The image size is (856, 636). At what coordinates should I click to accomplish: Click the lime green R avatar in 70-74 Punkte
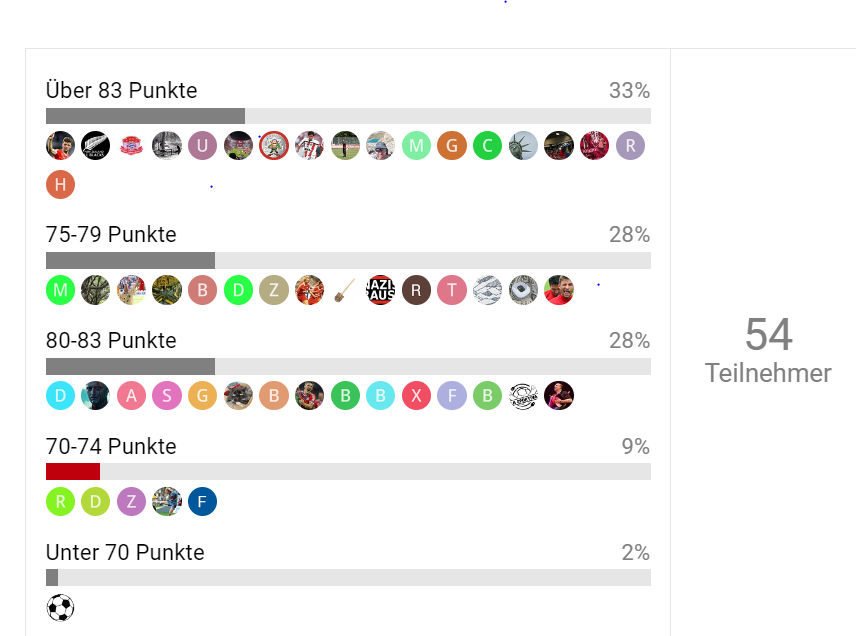(x=60, y=502)
